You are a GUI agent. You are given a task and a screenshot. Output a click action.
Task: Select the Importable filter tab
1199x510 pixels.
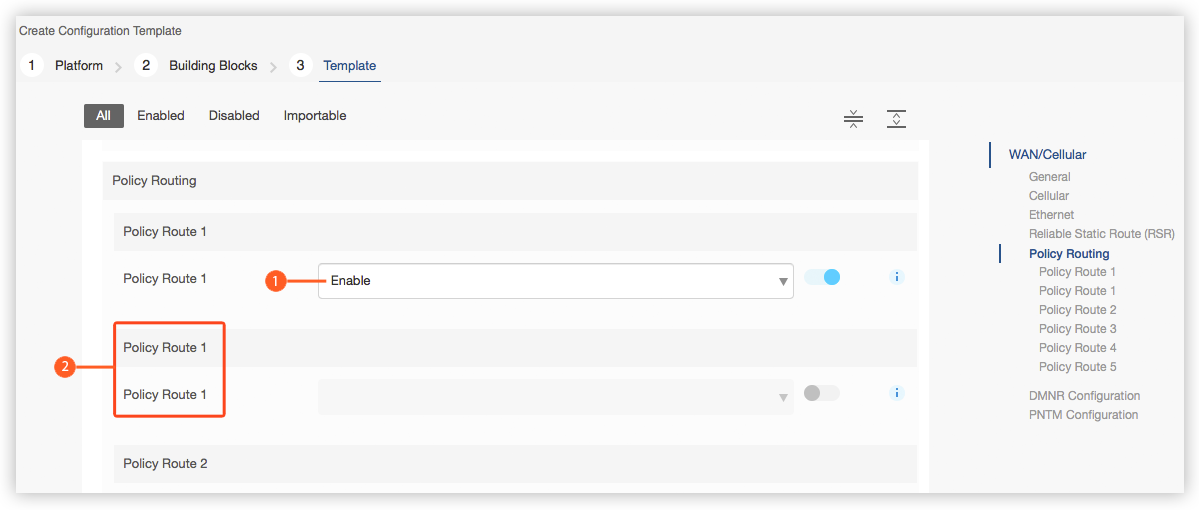[x=315, y=116]
